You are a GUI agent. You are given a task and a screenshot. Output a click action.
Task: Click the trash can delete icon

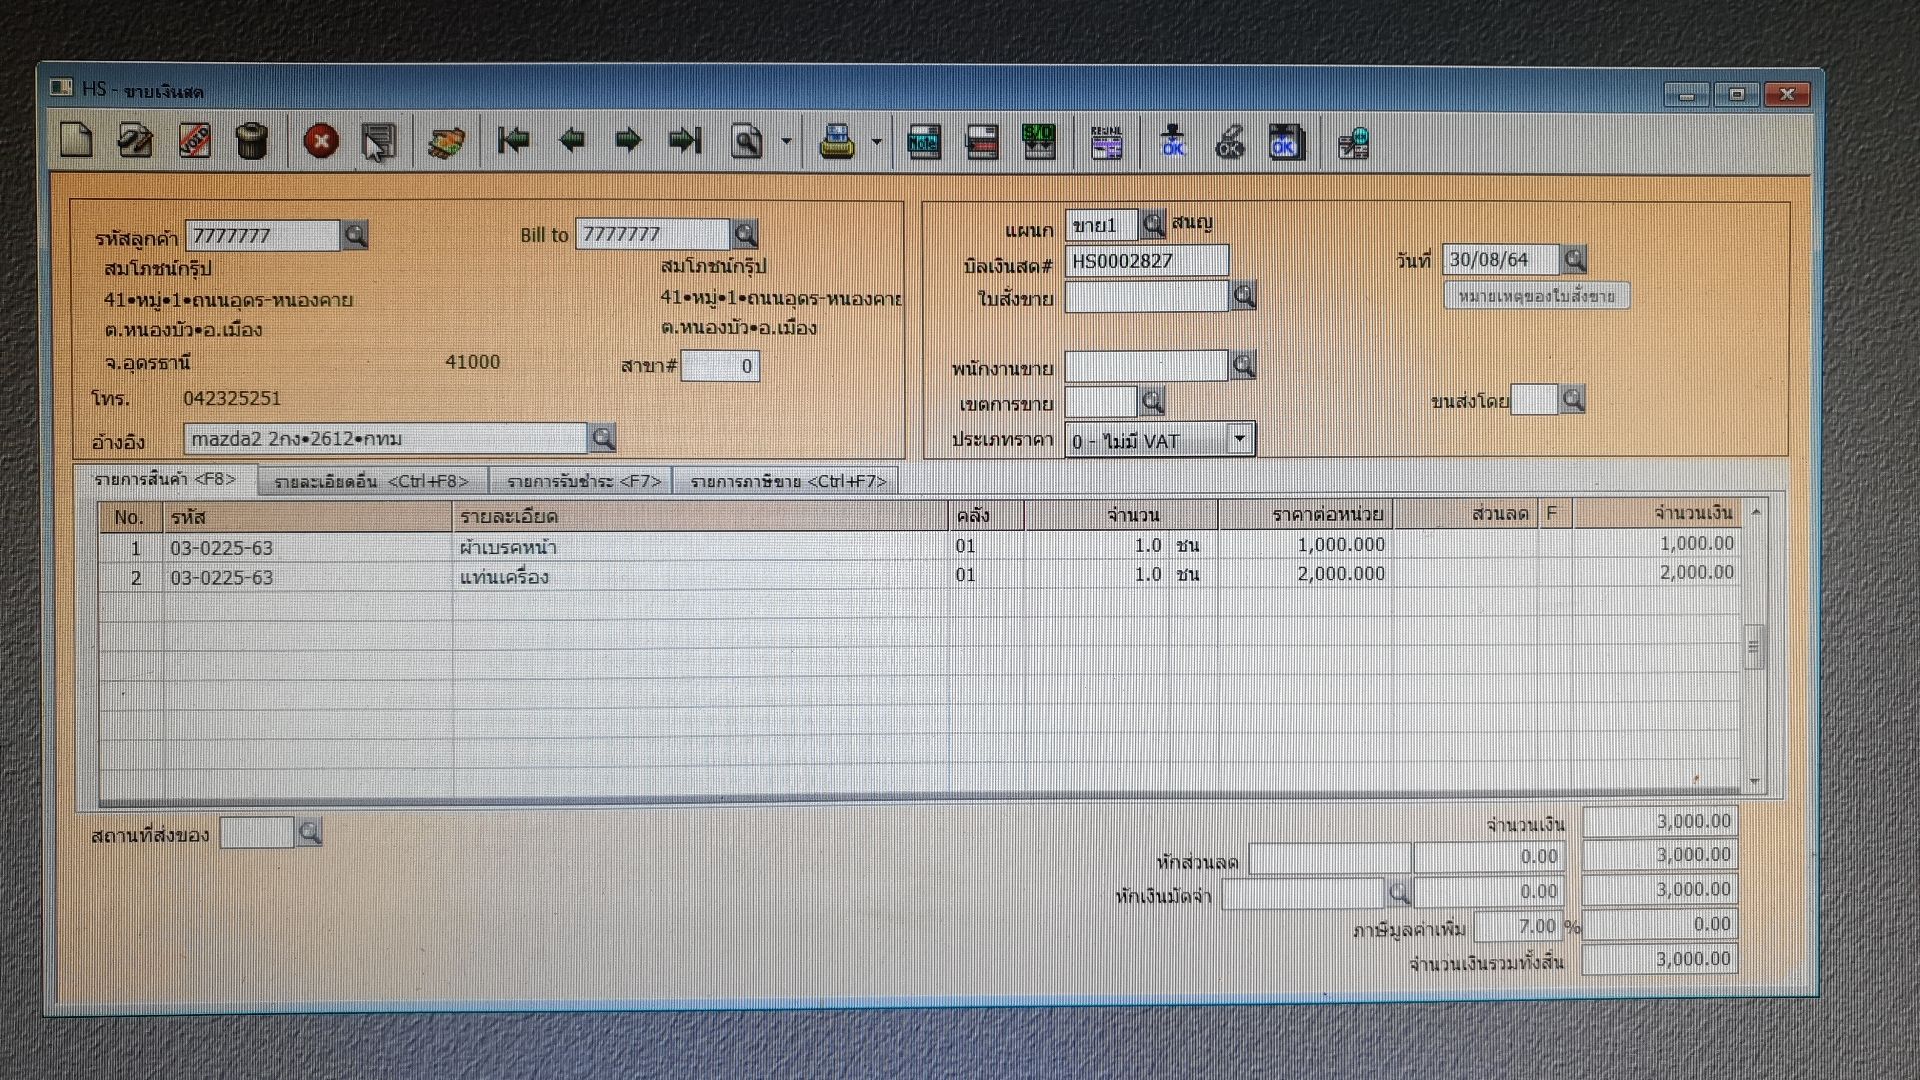252,140
